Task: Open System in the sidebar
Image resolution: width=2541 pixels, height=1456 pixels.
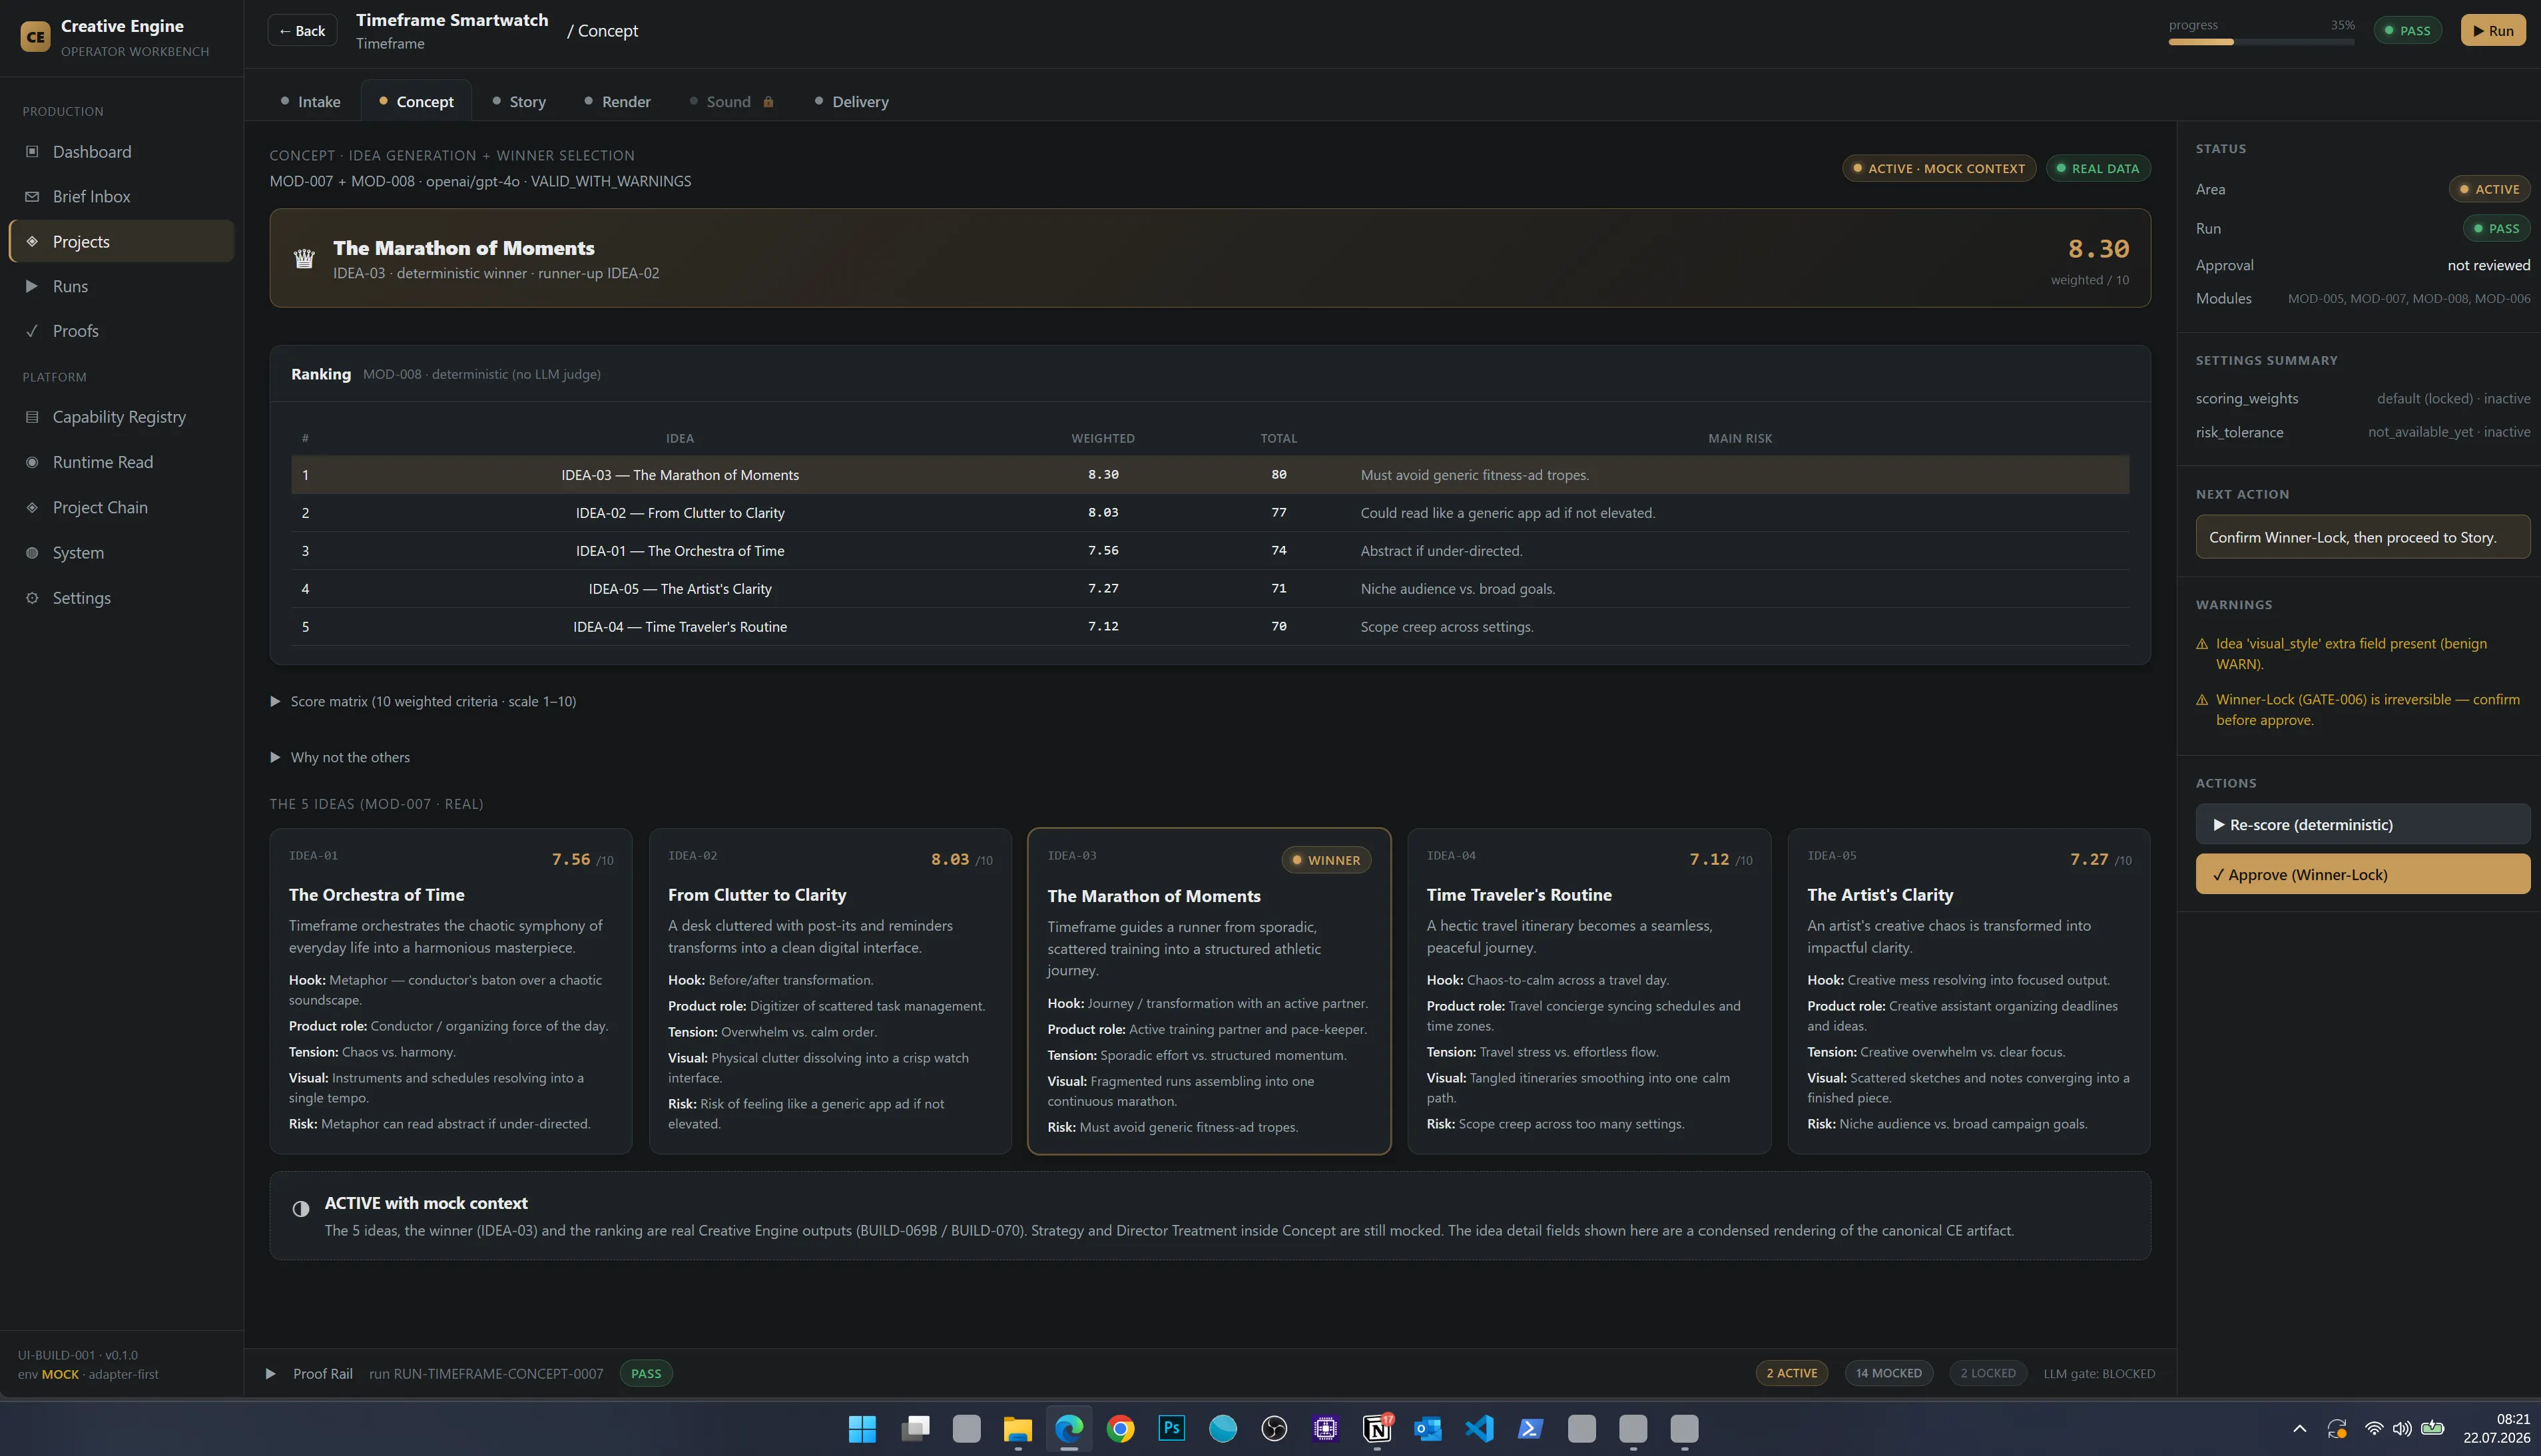Action: (x=121, y=552)
